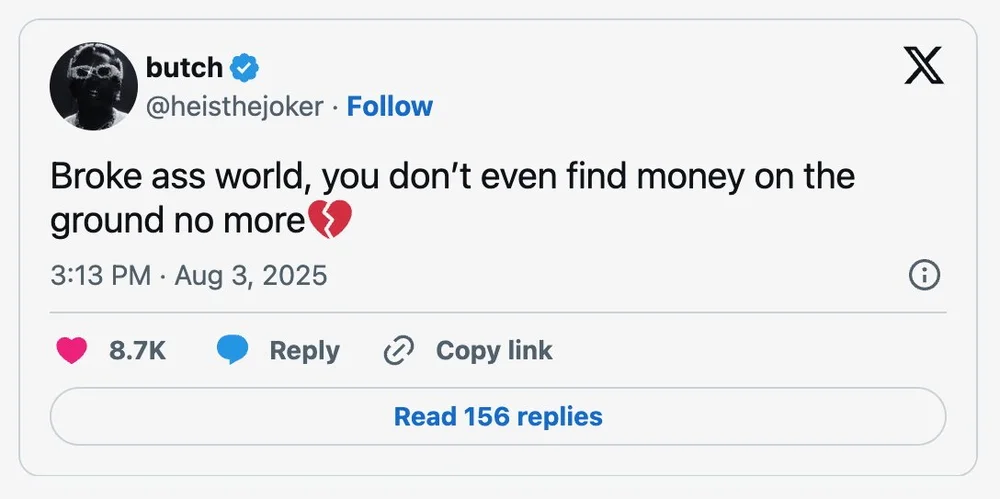Image resolution: width=1000 pixels, height=499 pixels.
Task: Follow the @heisthejoker account
Action: (389, 106)
